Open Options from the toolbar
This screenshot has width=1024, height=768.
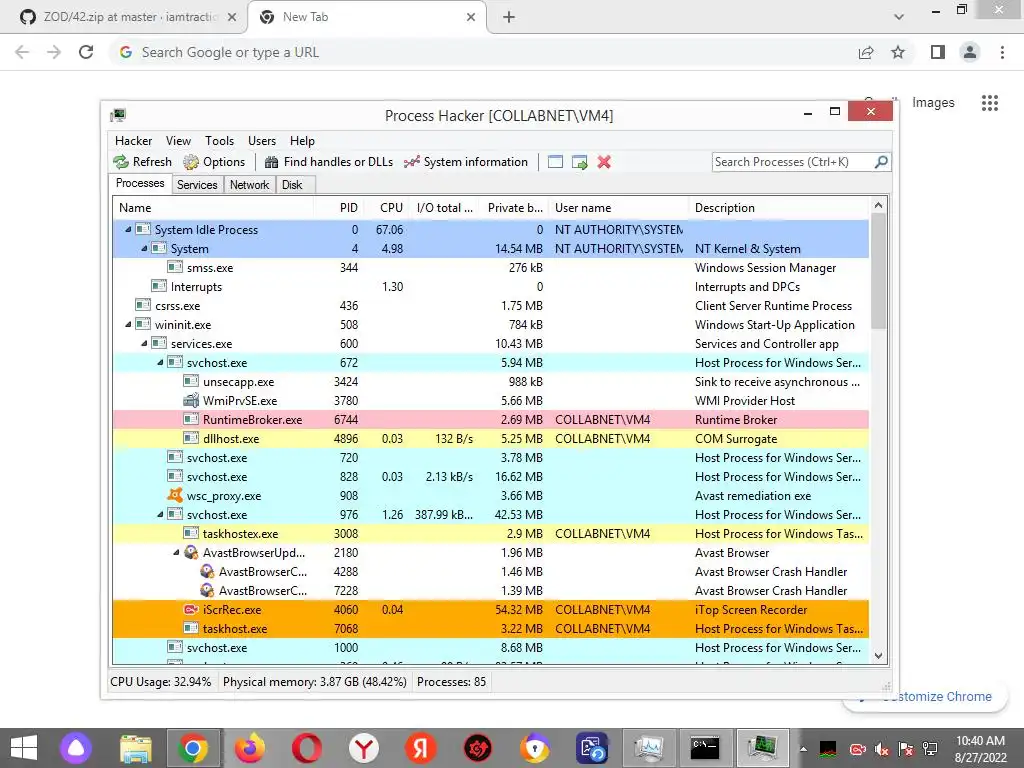pos(214,162)
